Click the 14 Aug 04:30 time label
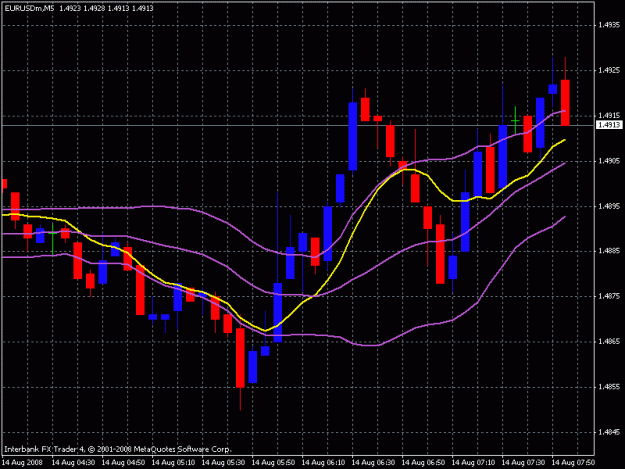625x469 pixels. click(x=73, y=463)
